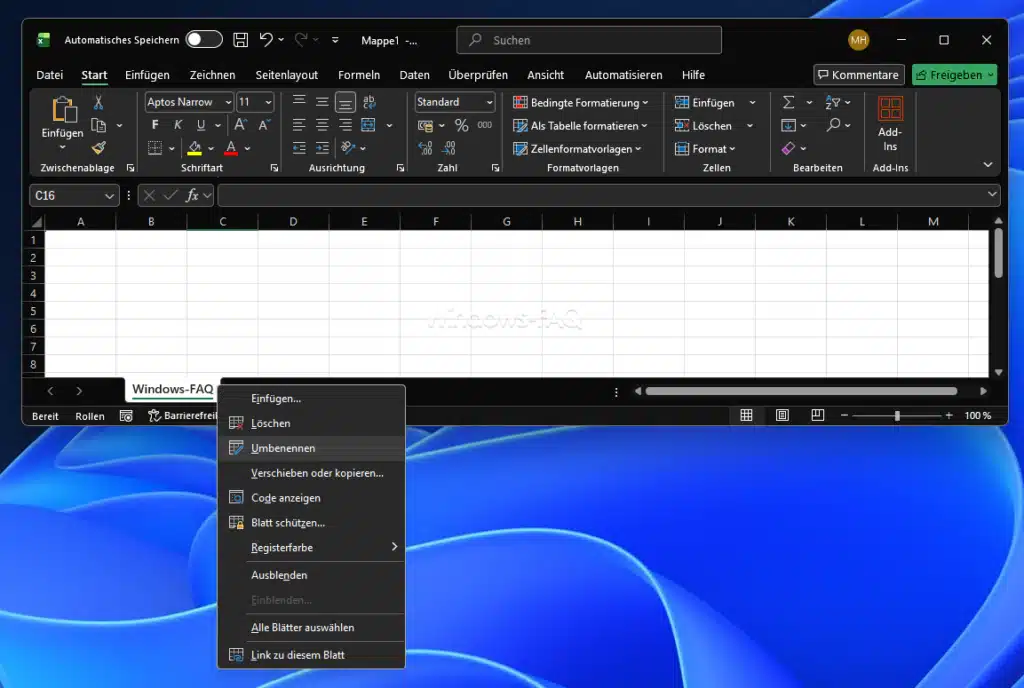Click the thousands separator 000 icon
Viewport: 1024px width, 688px height.
485,125
